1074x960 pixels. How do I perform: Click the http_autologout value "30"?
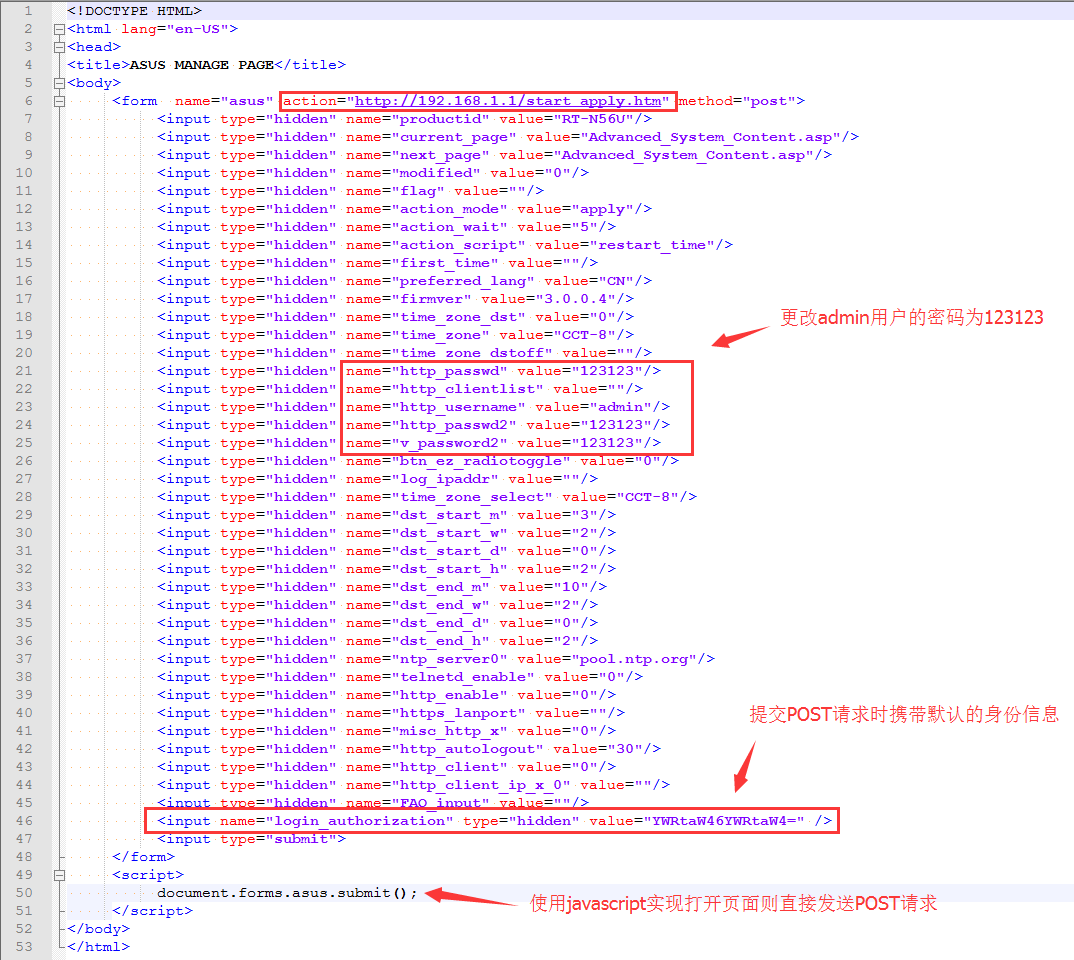(x=625, y=749)
